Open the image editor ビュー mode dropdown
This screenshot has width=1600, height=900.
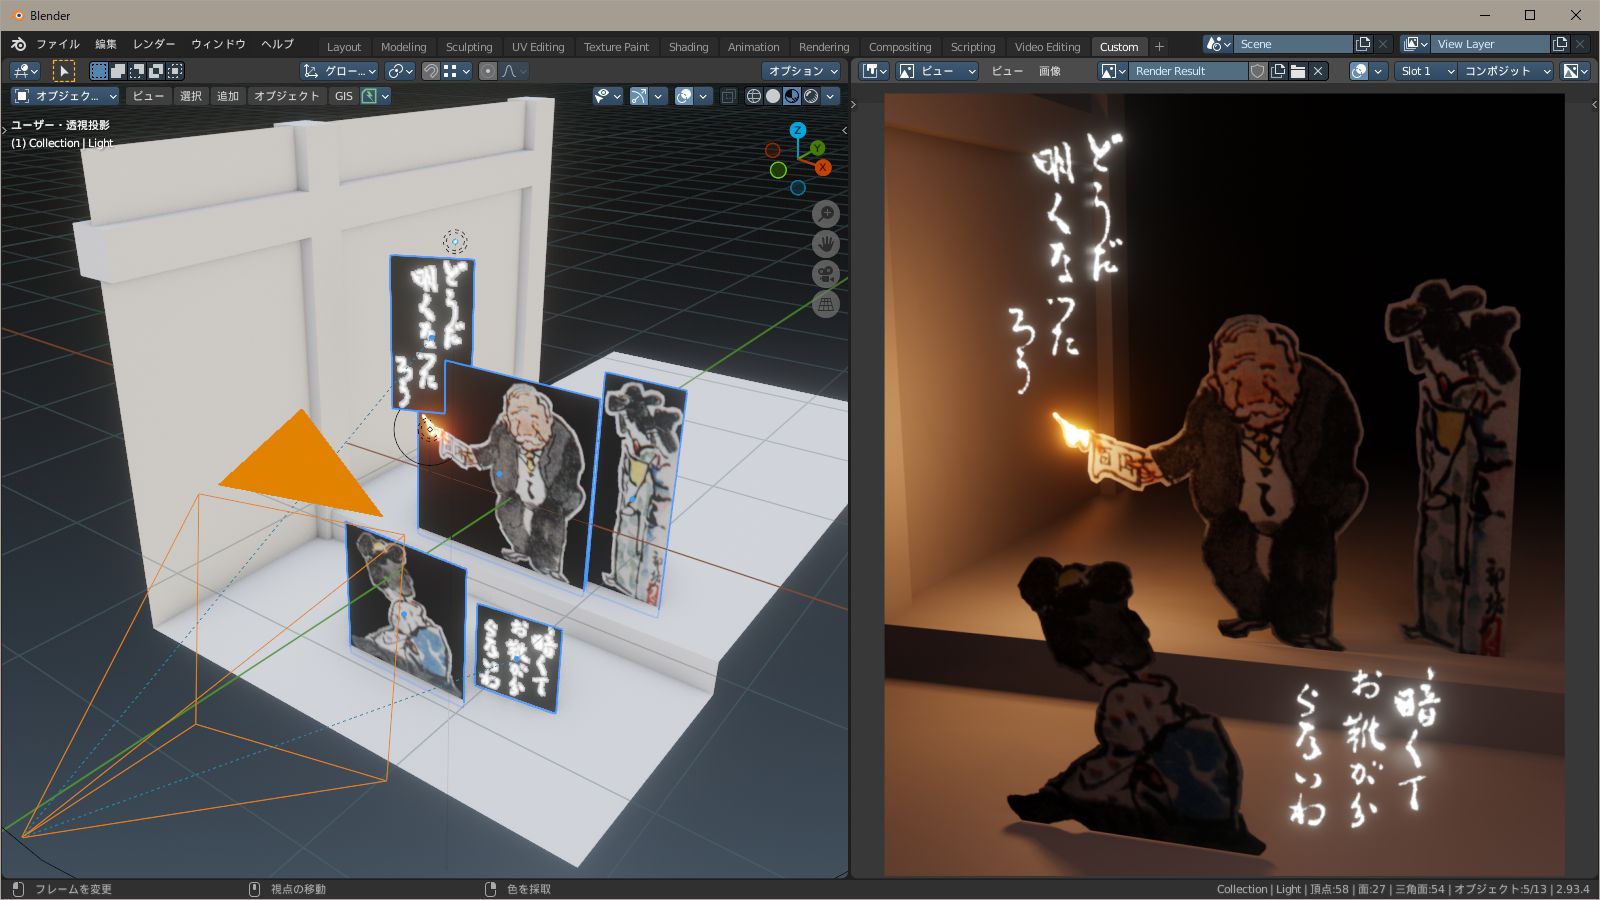937,71
